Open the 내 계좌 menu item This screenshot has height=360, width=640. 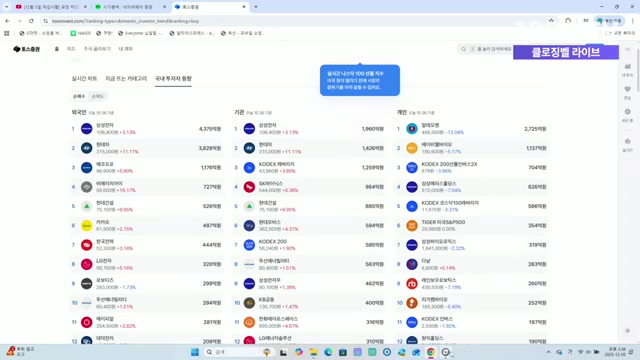(125, 49)
